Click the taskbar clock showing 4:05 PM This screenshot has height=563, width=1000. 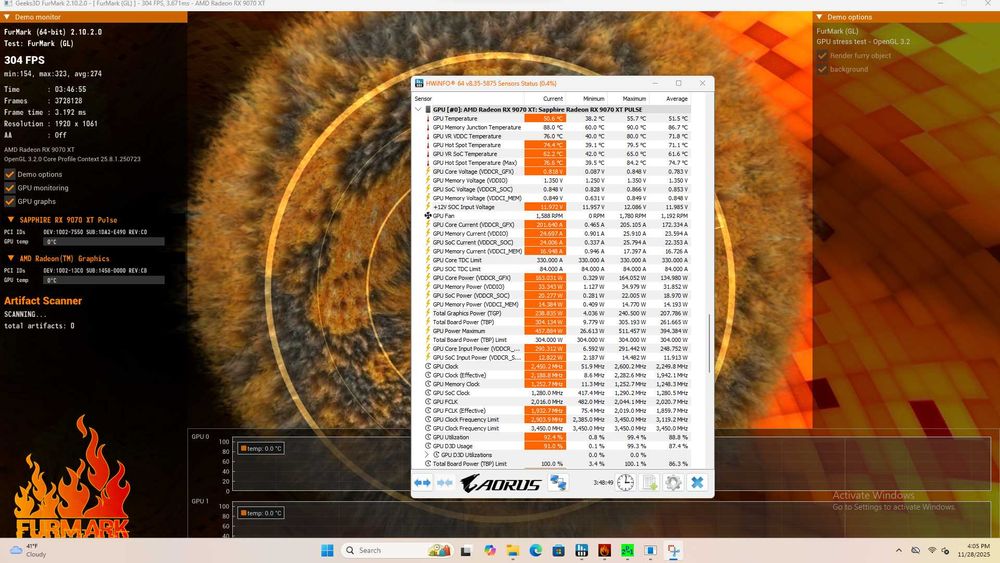[973, 550]
